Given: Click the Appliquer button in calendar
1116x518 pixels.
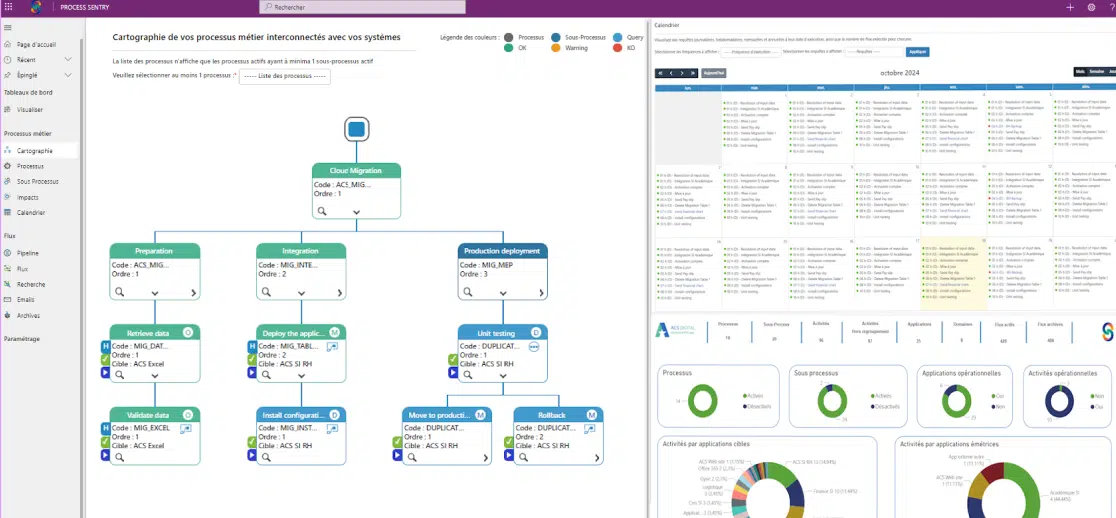Looking at the screenshot, I should click(918, 51).
